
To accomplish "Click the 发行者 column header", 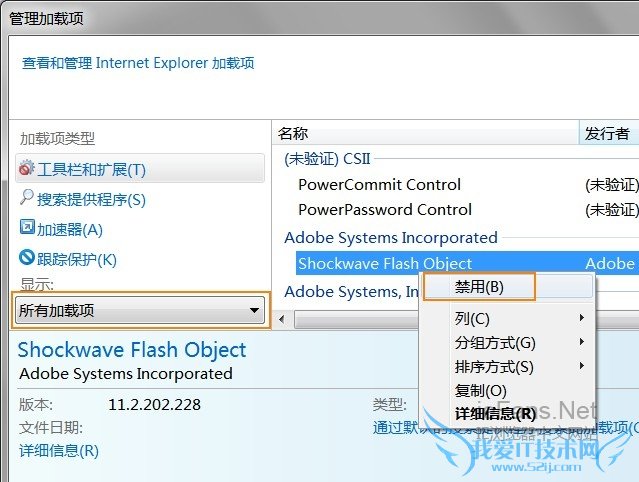I will tap(607, 133).
